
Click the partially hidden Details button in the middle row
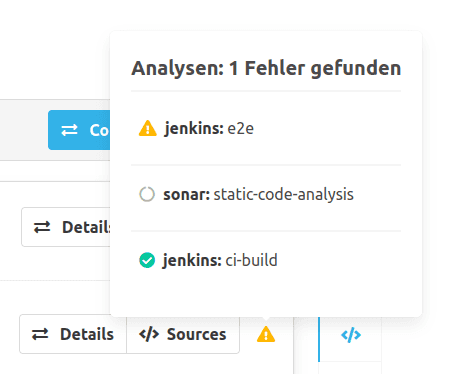(x=66, y=227)
